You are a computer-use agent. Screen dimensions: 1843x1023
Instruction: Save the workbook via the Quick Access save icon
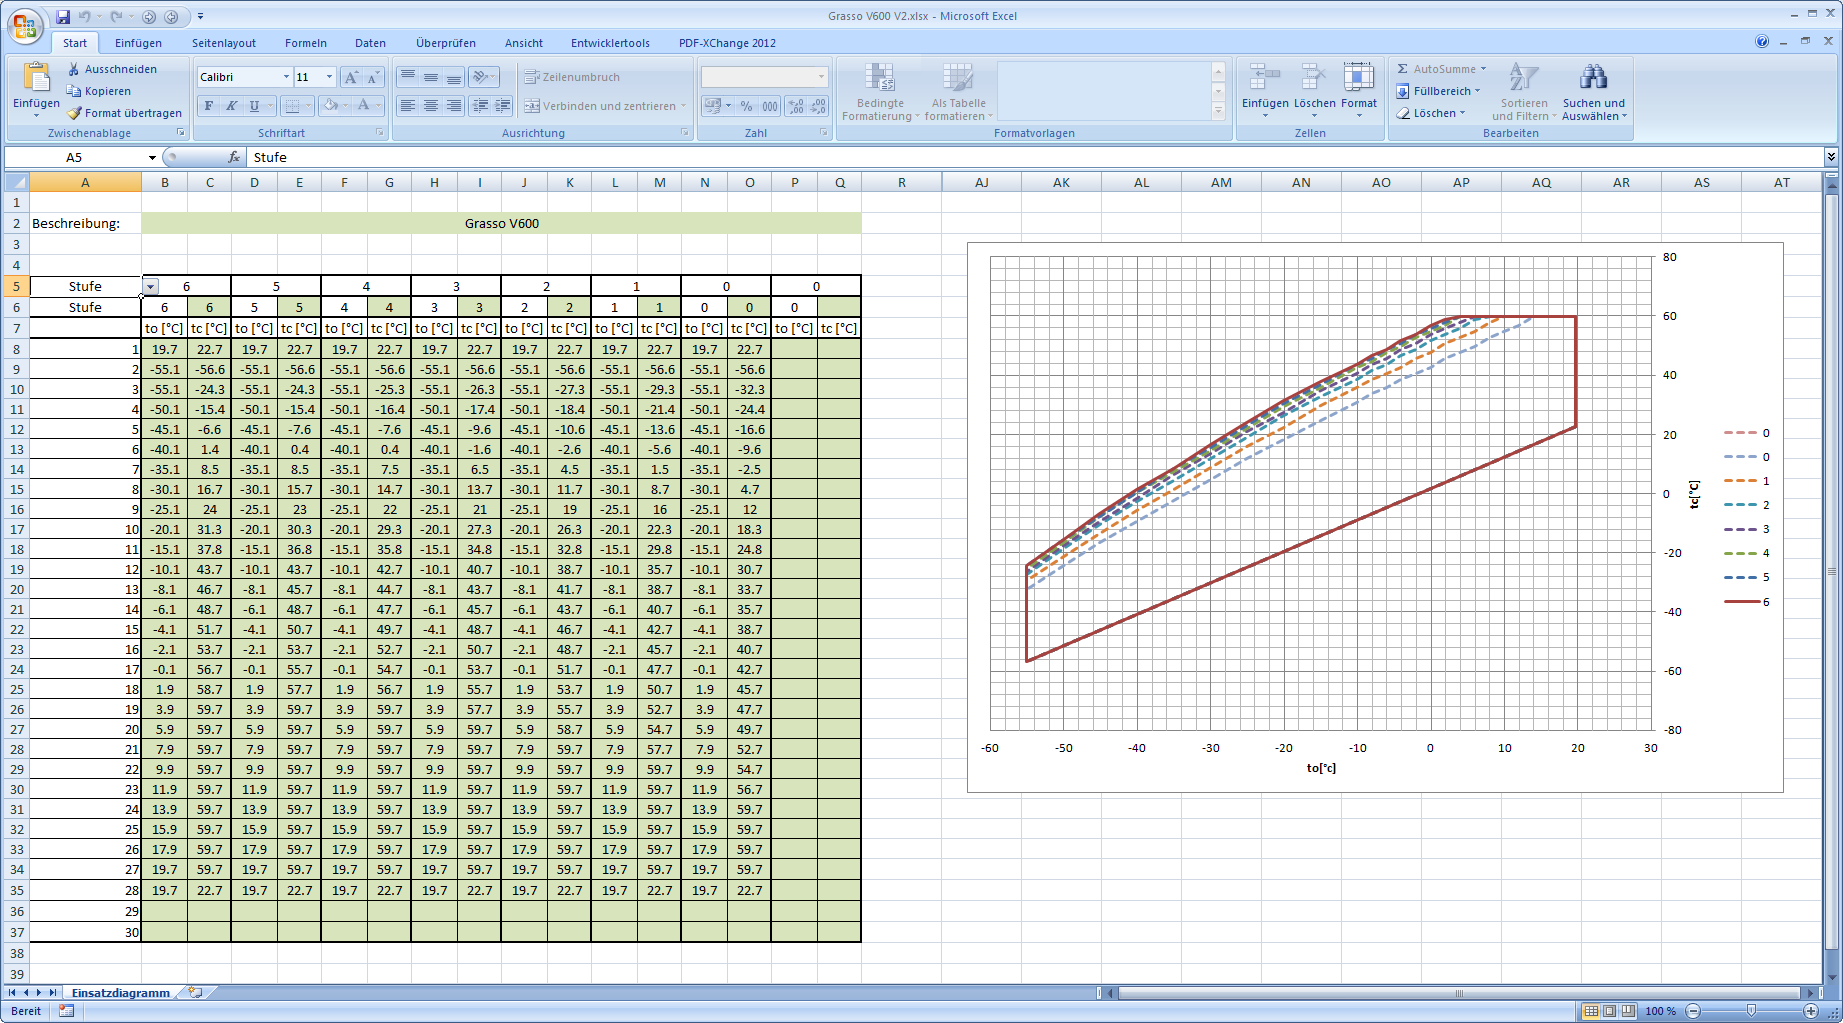pyautogui.click(x=63, y=16)
